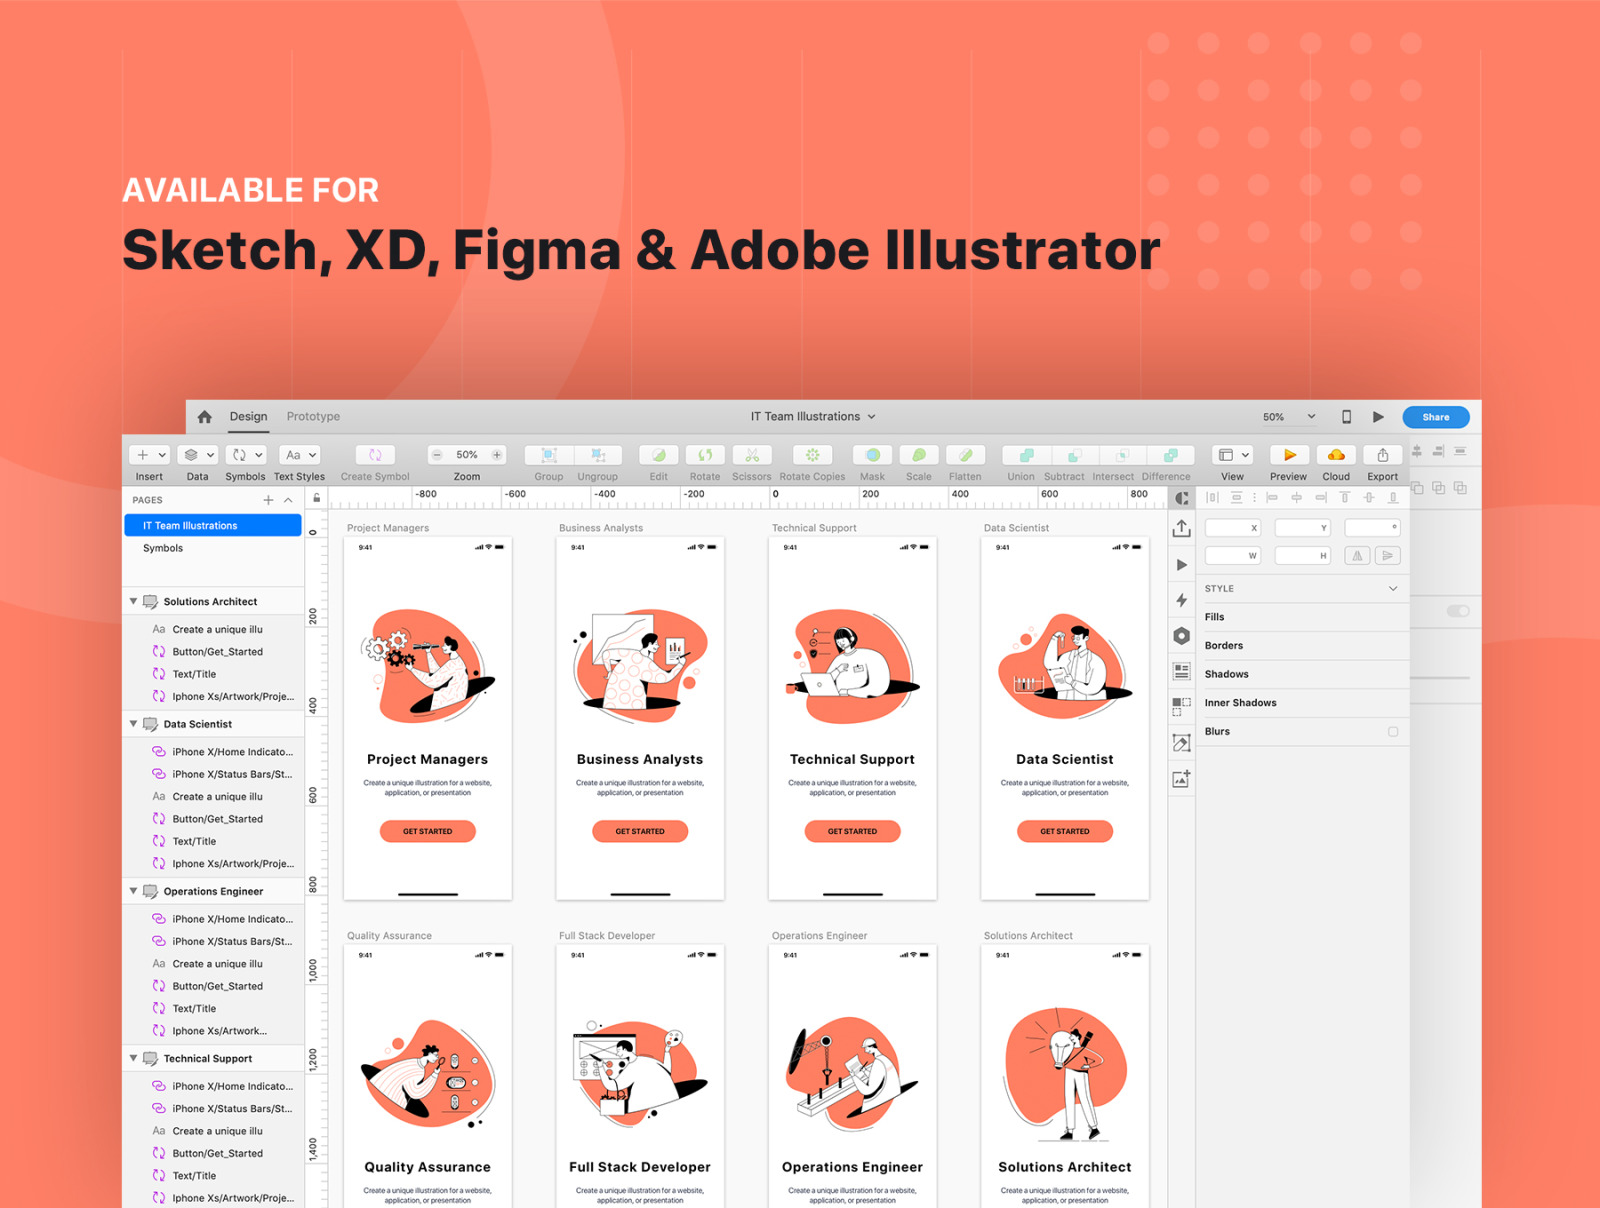Click the W width input field
The image size is (1600, 1208).
point(1233,556)
